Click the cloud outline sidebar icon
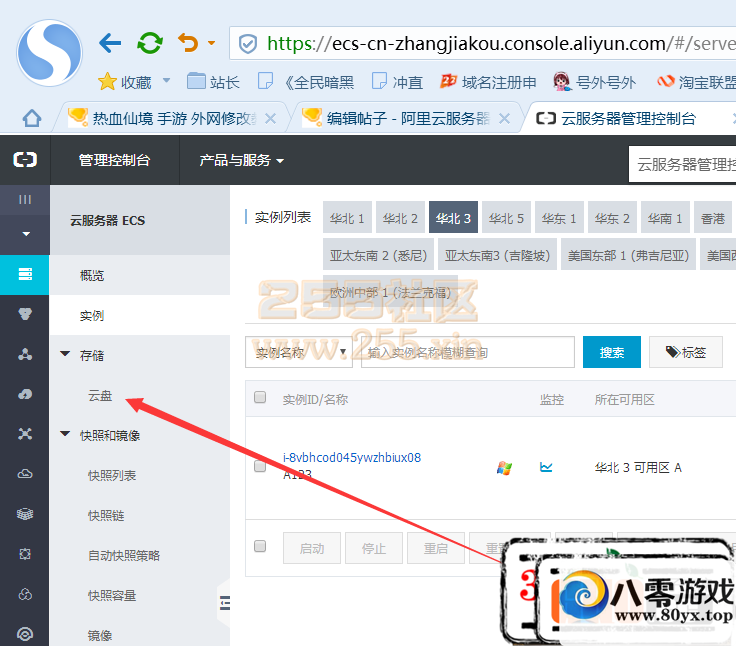 [25, 474]
